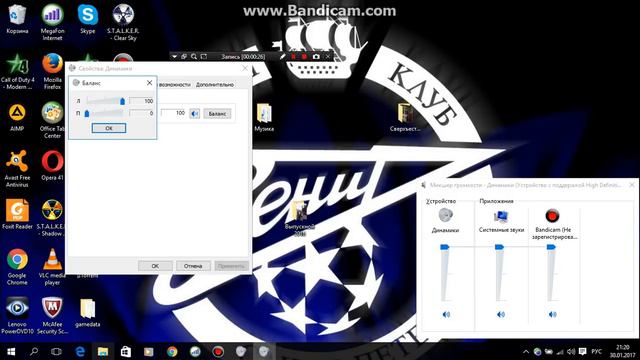Click the speaker level field showing 100

pyautogui.click(x=174, y=113)
